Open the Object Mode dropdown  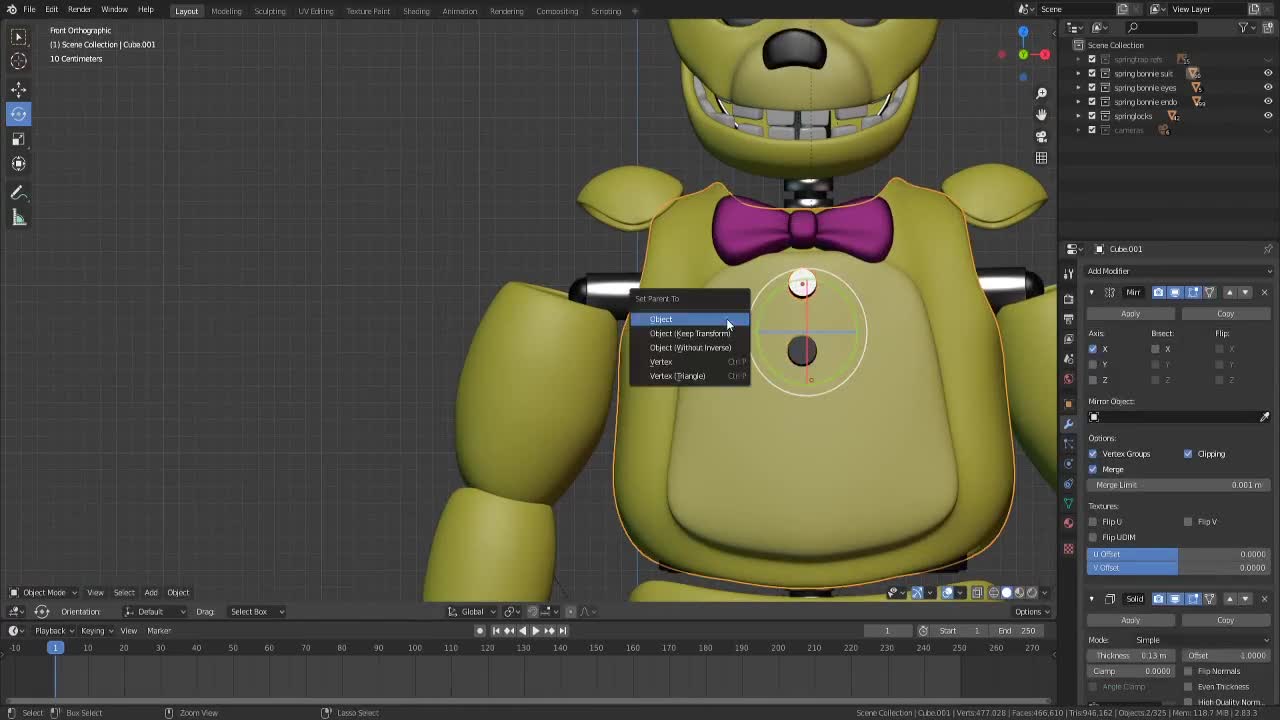point(44,592)
